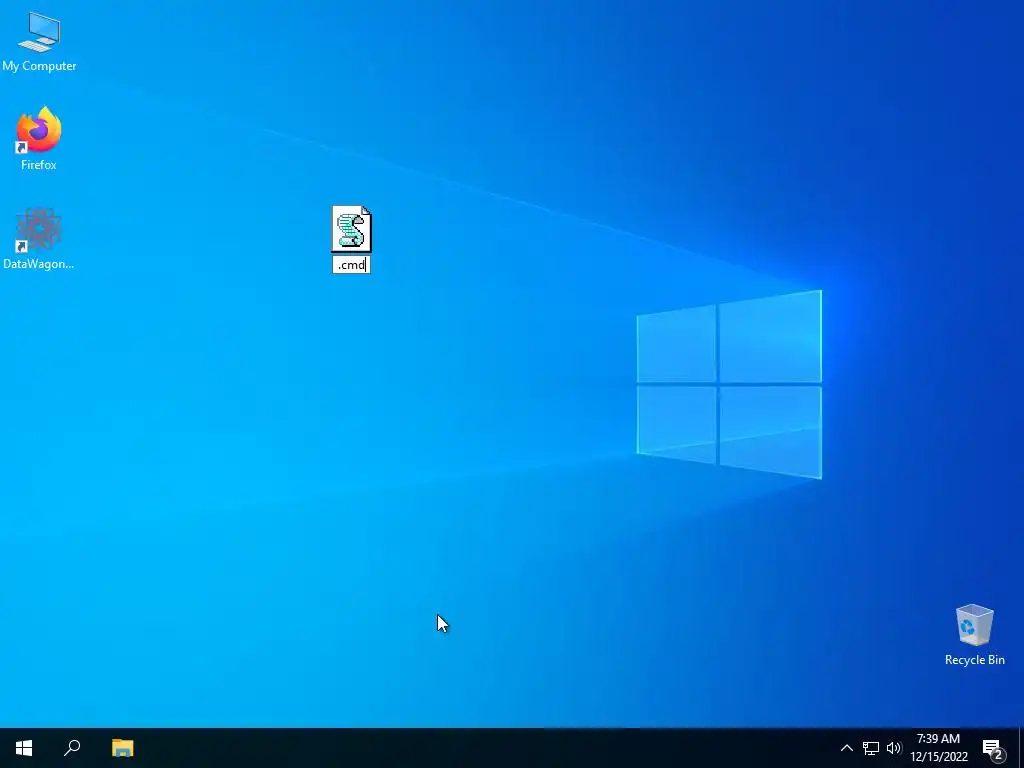Click the "Recycle Bin" label text
The image size is (1024, 768).
pos(974,660)
